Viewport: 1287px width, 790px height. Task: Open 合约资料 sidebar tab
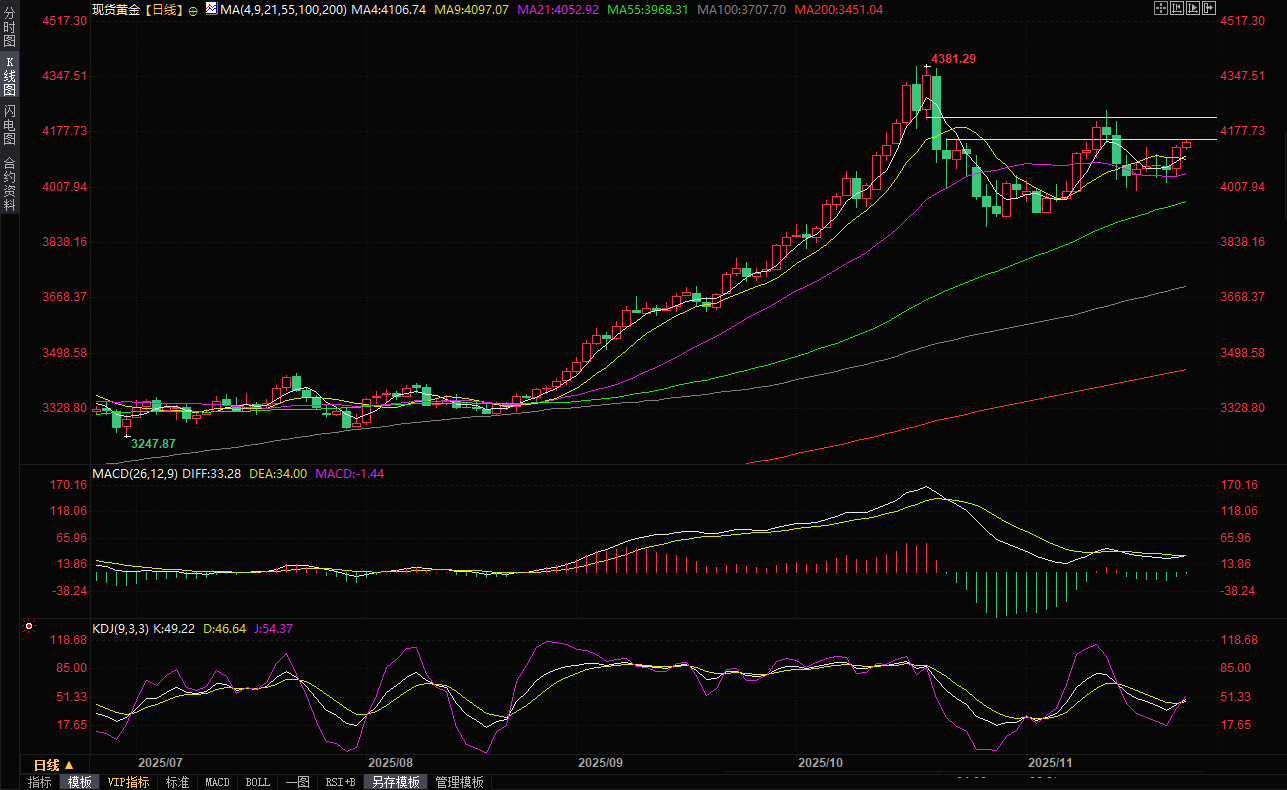point(9,184)
